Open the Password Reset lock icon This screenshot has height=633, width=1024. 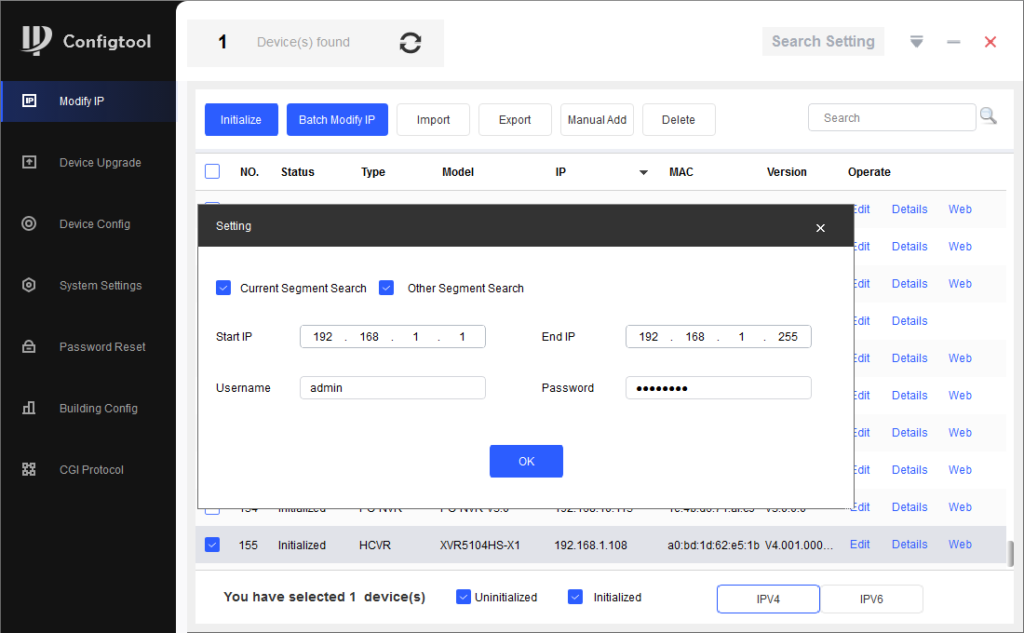tap(29, 347)
